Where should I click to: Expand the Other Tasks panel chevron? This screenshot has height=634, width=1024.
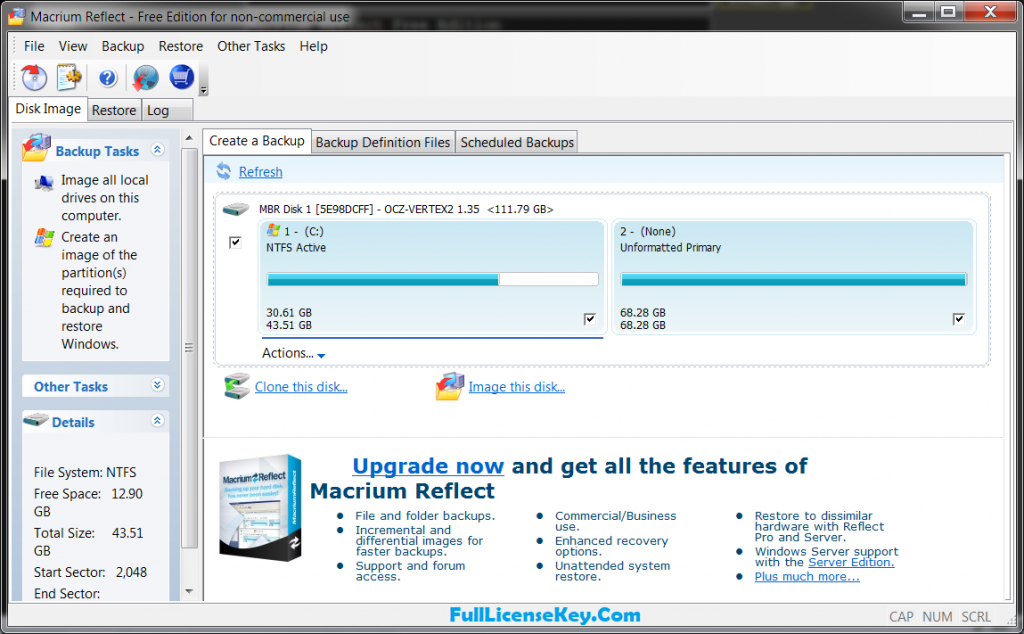[x=157, y=385]
